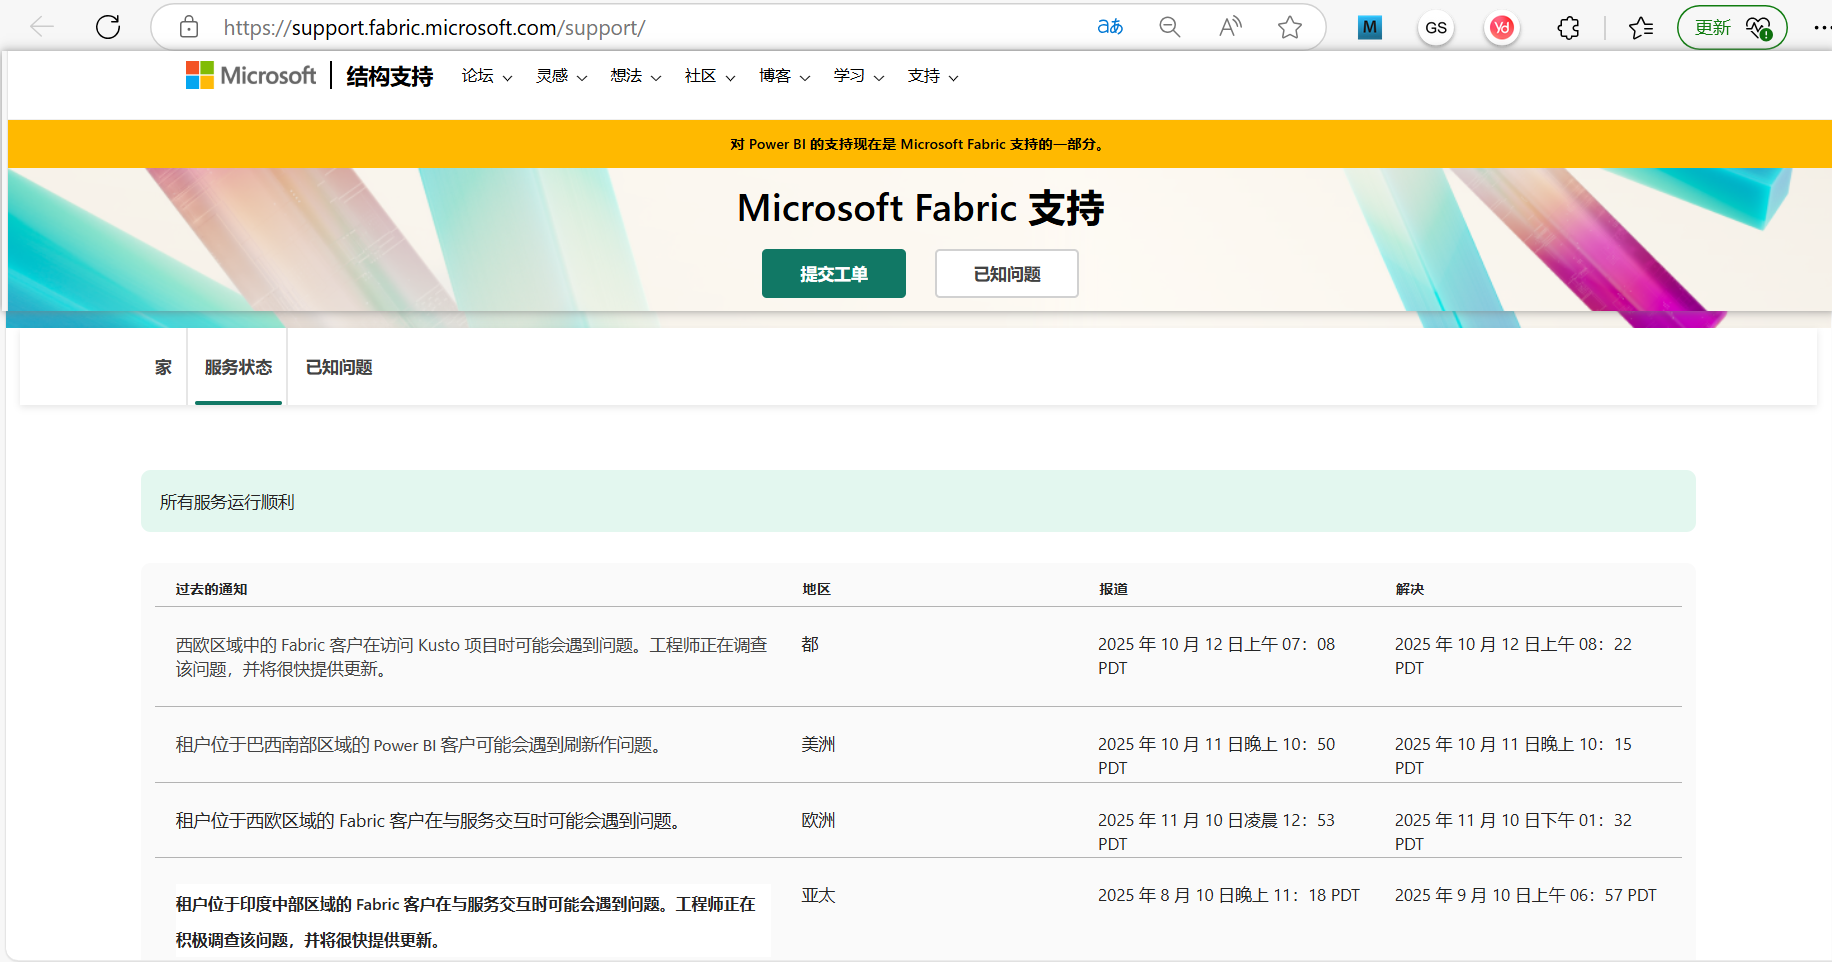Click the 欧洲 region cell
The image size is (1832, 962).
pos(818,821)
